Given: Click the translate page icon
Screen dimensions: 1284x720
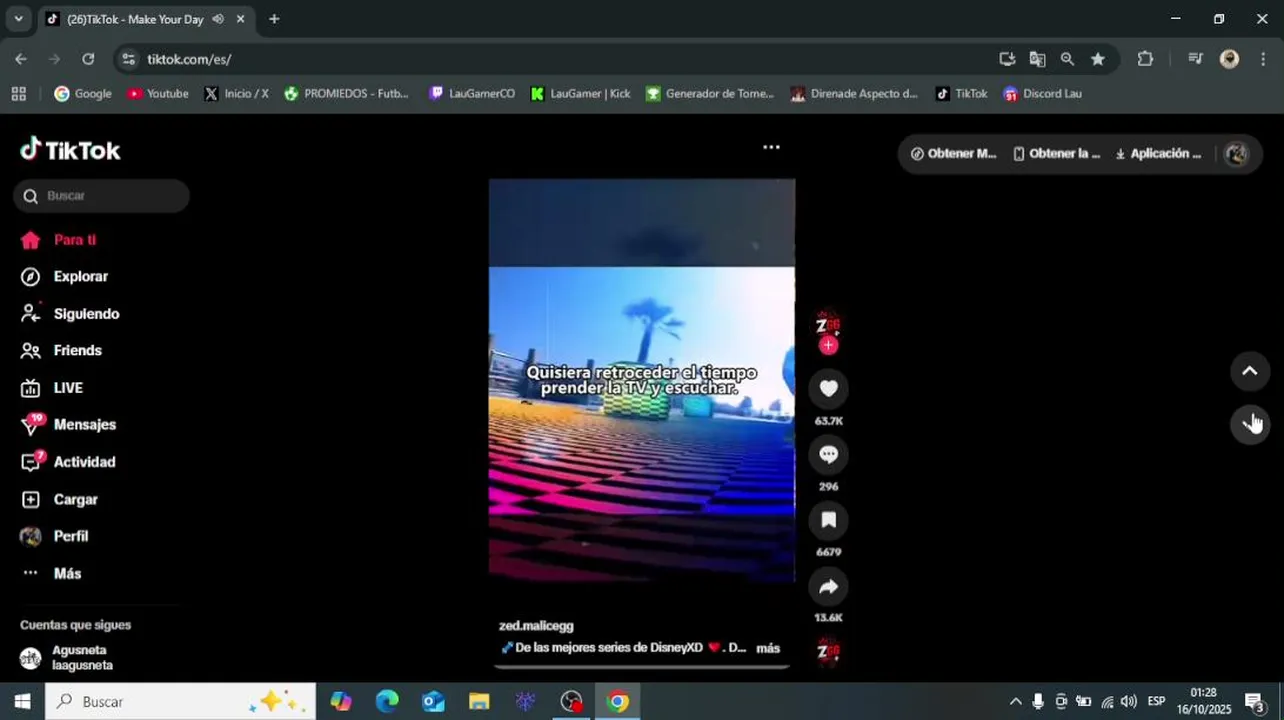Looking at the screenshot, I should pos(1037,59).
